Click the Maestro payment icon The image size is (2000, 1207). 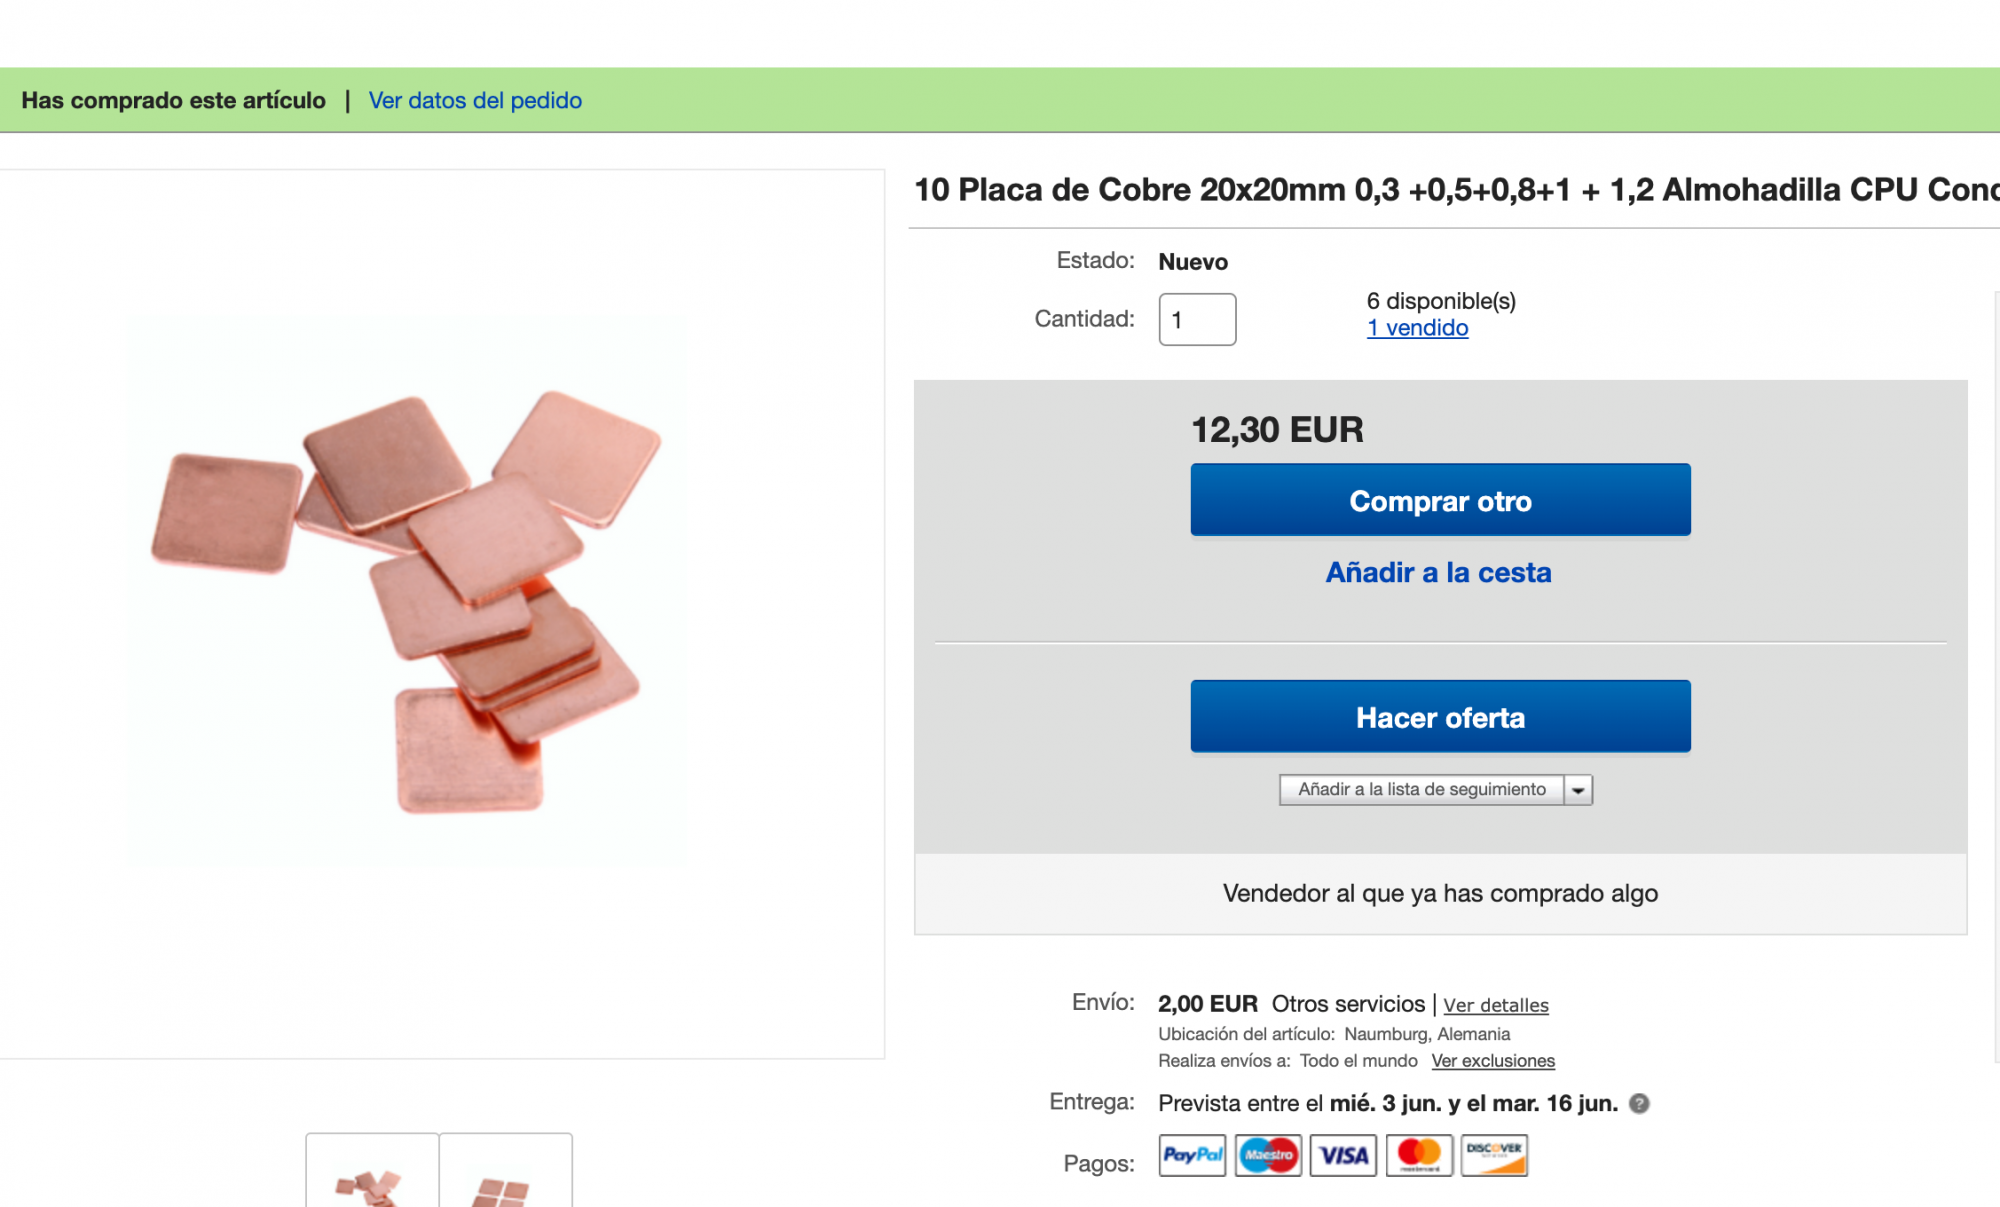(1268, 1155)
